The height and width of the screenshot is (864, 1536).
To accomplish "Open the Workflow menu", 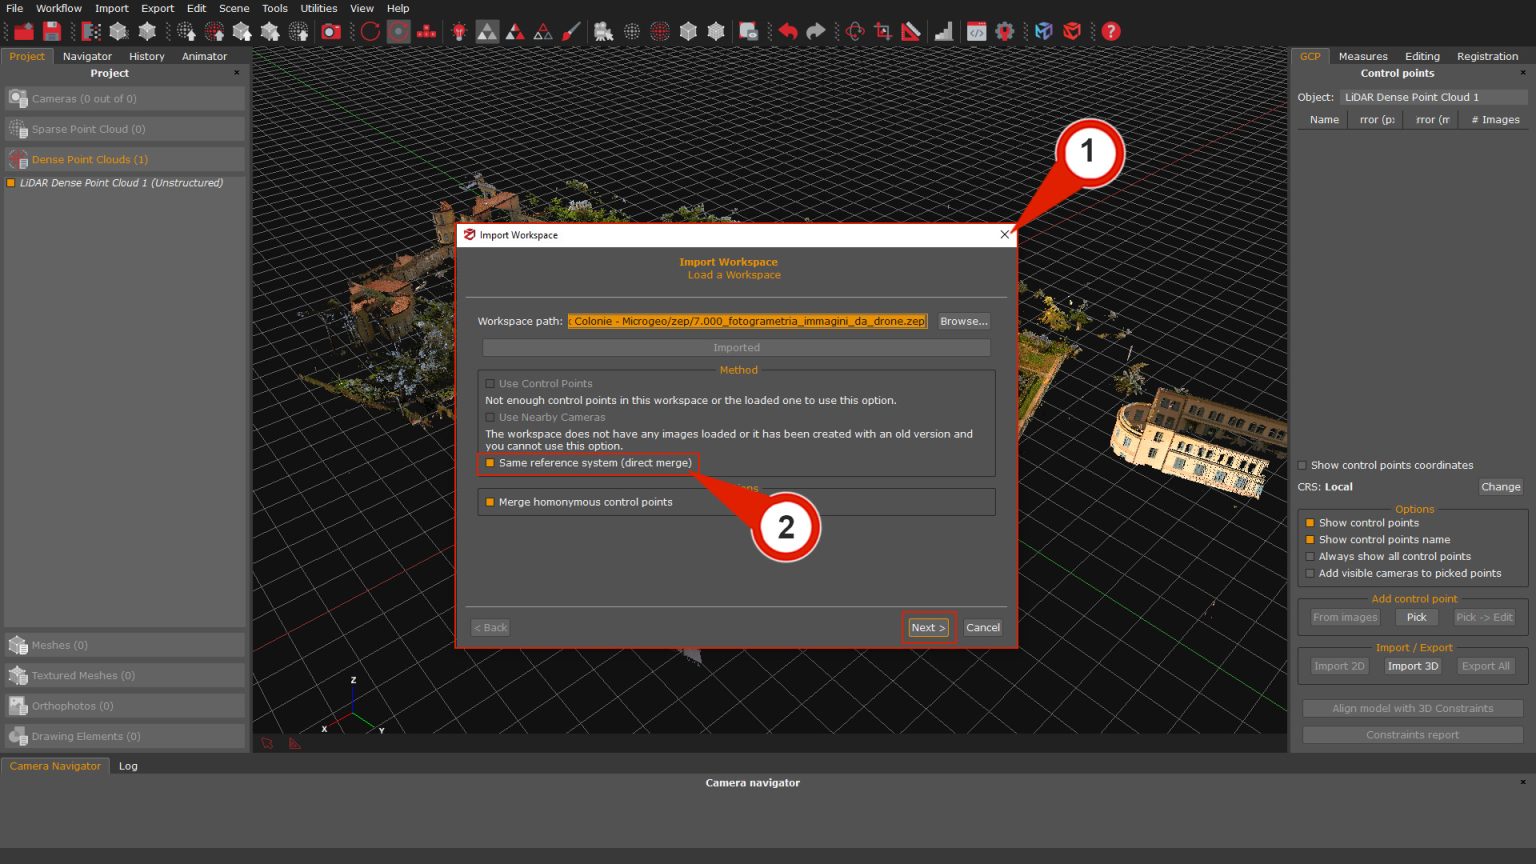I will (x=58, y=8).
